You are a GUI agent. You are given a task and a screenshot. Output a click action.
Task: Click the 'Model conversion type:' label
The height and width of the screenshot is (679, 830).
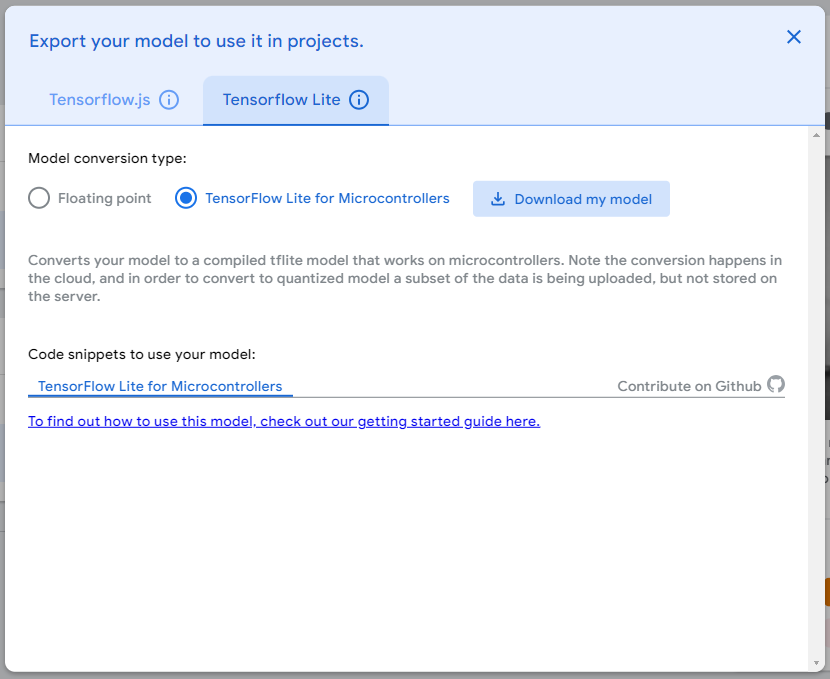pyautogui.click(x=107, y=158)
